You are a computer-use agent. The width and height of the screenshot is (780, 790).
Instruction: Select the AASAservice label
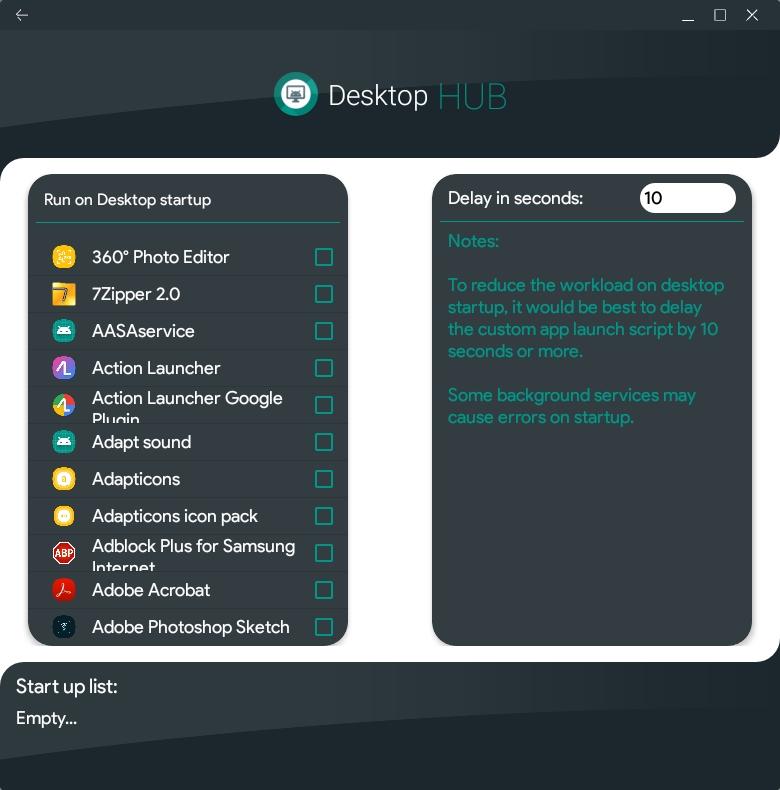[x=143, y=331]
